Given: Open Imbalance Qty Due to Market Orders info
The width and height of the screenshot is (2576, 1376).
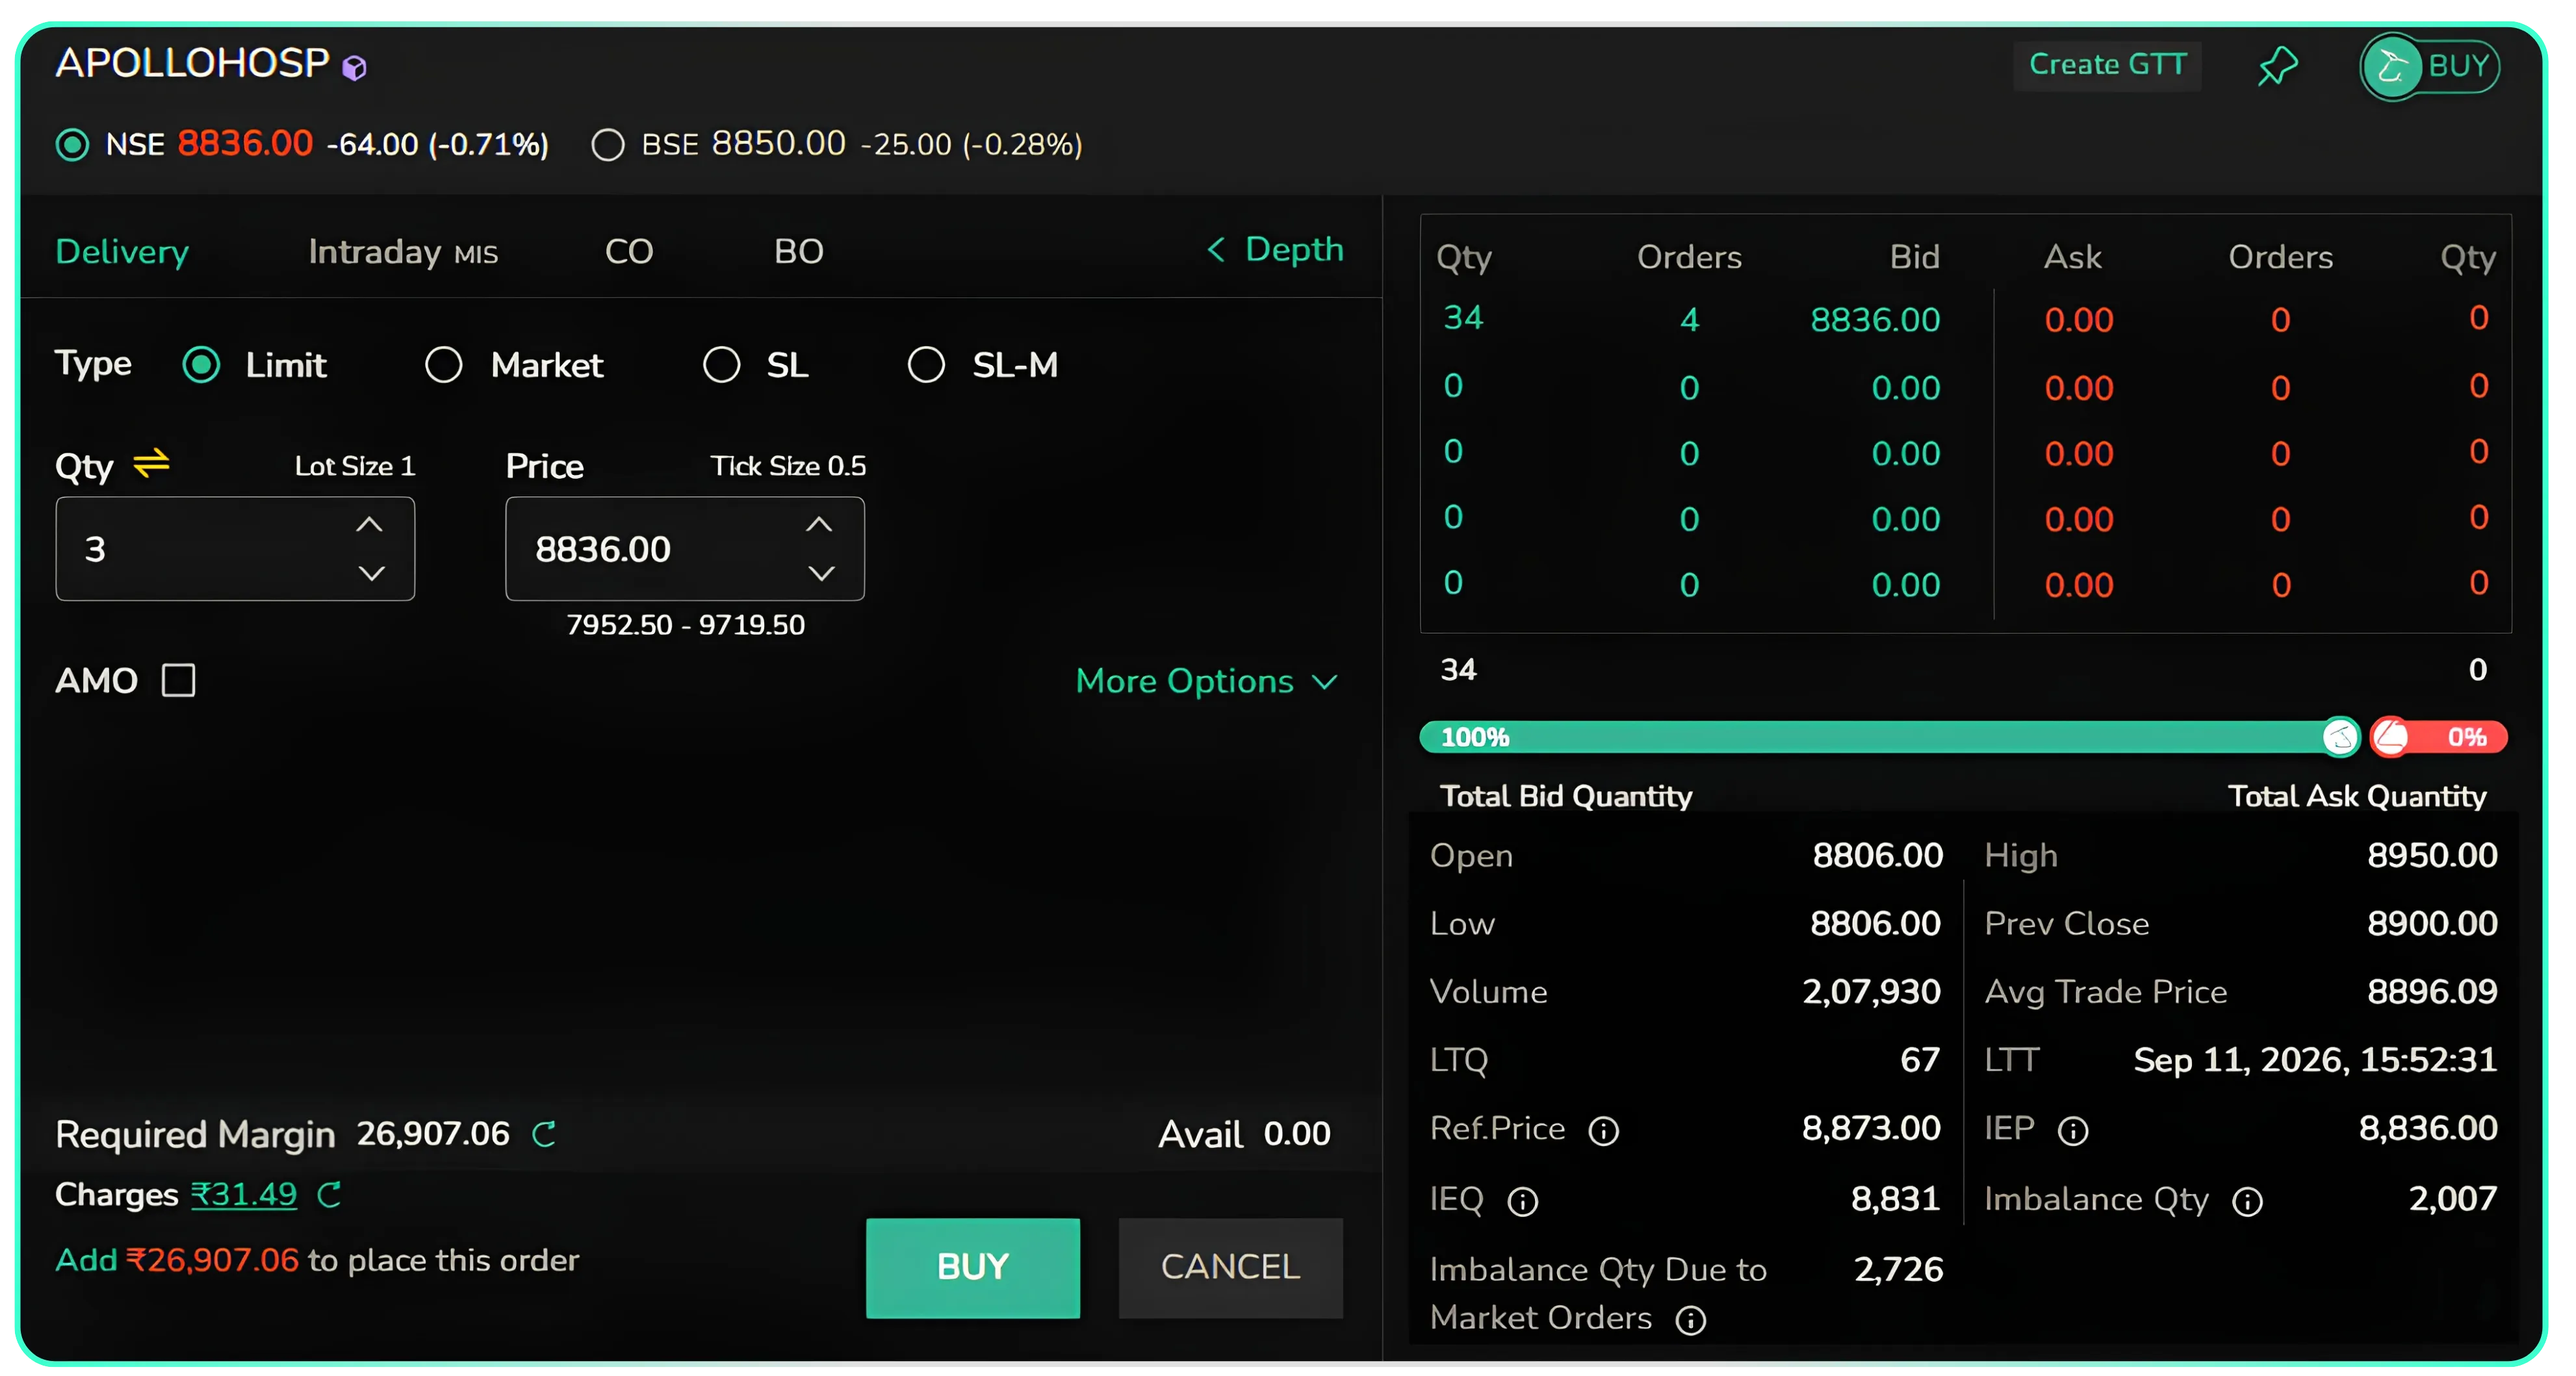Looking at the screenshot, I should point(1691,1320).
